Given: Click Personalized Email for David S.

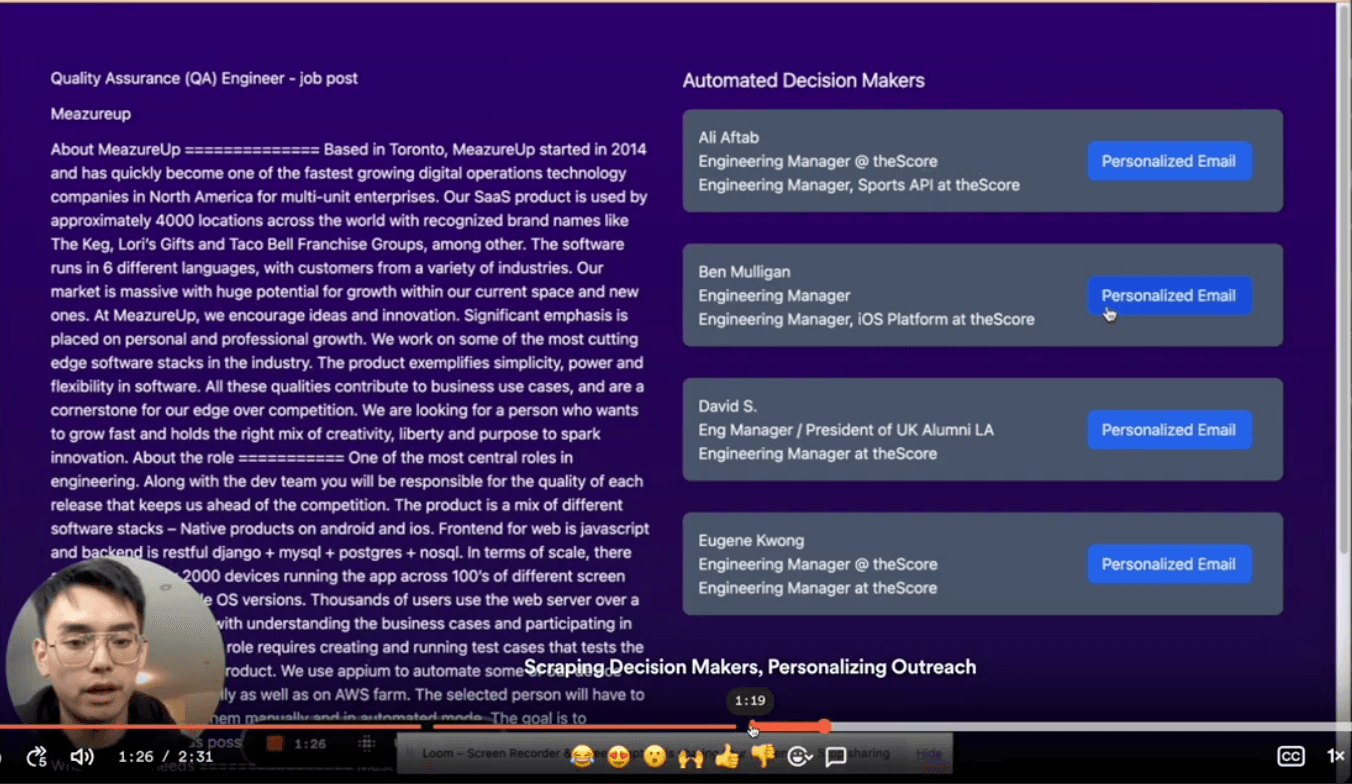Looking at the screenshot, I should point(1168,430).
